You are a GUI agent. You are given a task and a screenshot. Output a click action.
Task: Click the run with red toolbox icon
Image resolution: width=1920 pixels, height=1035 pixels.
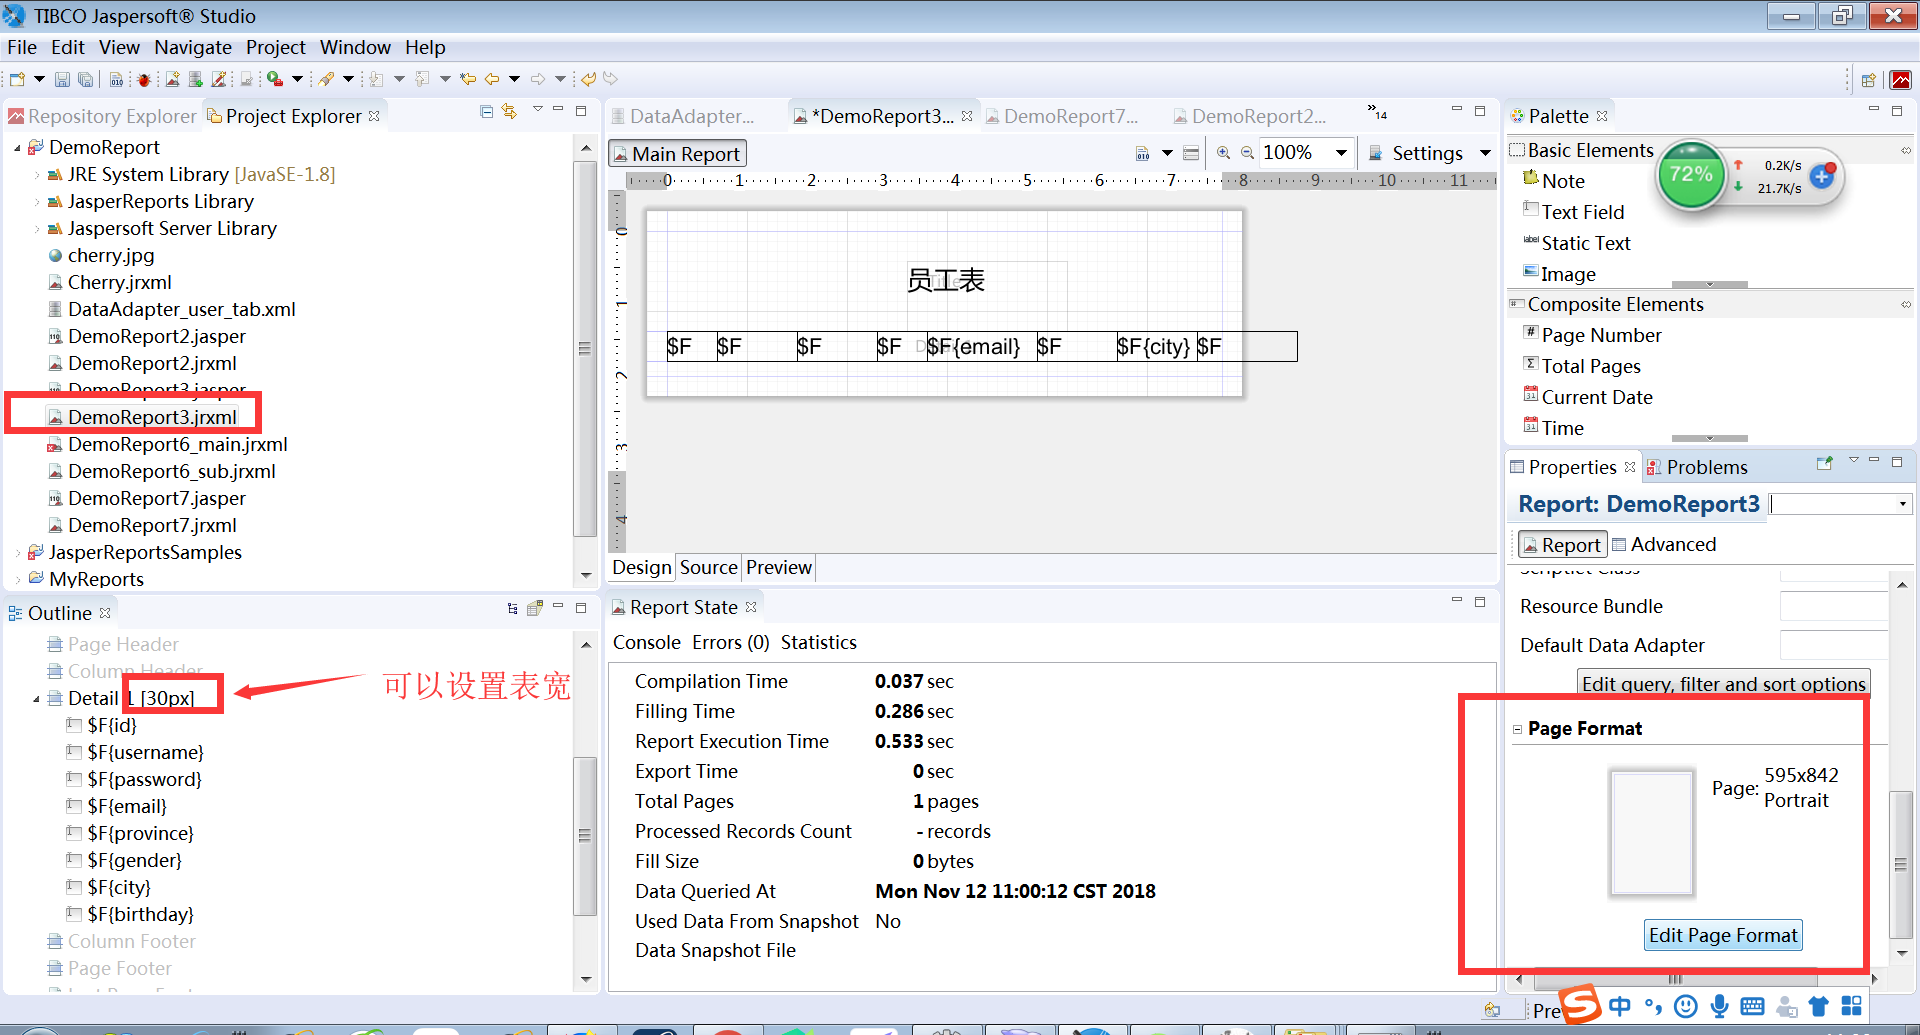pos(274,79)
